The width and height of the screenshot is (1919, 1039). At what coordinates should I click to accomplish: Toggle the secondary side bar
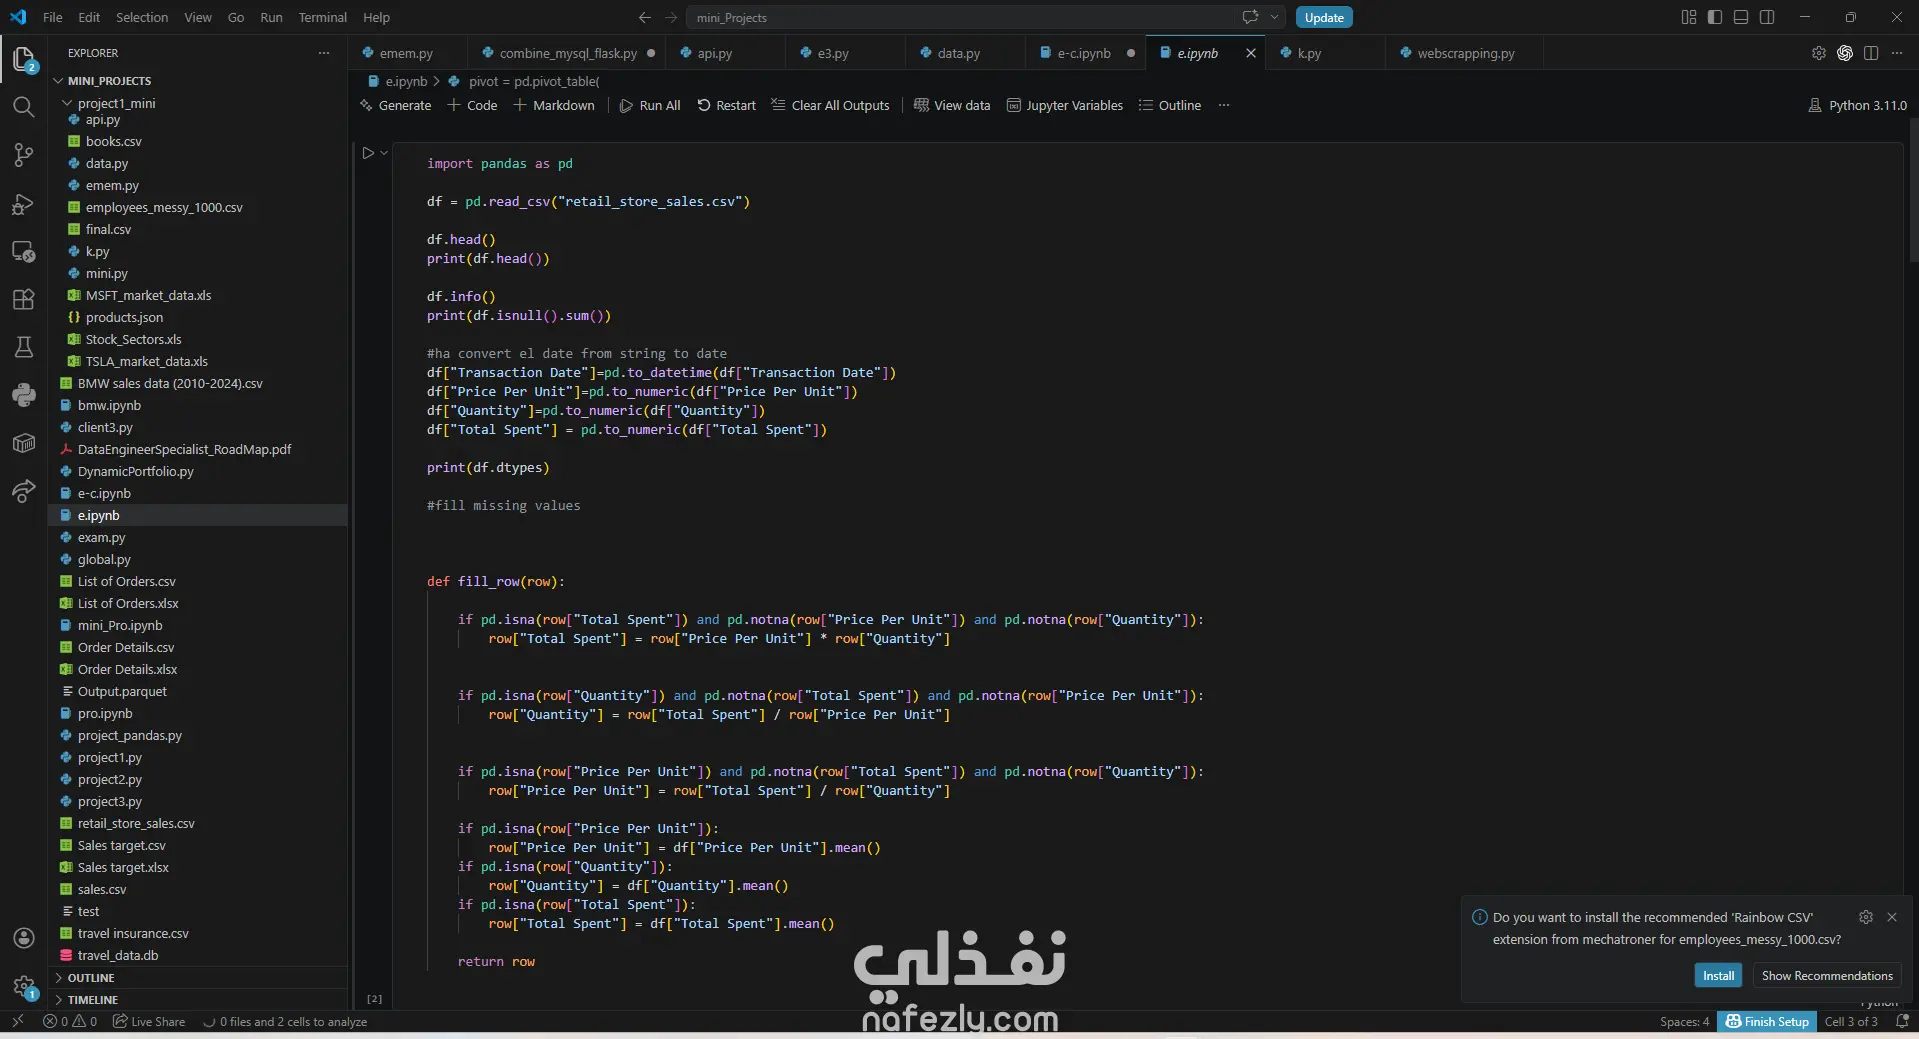tap(1767, 17)
